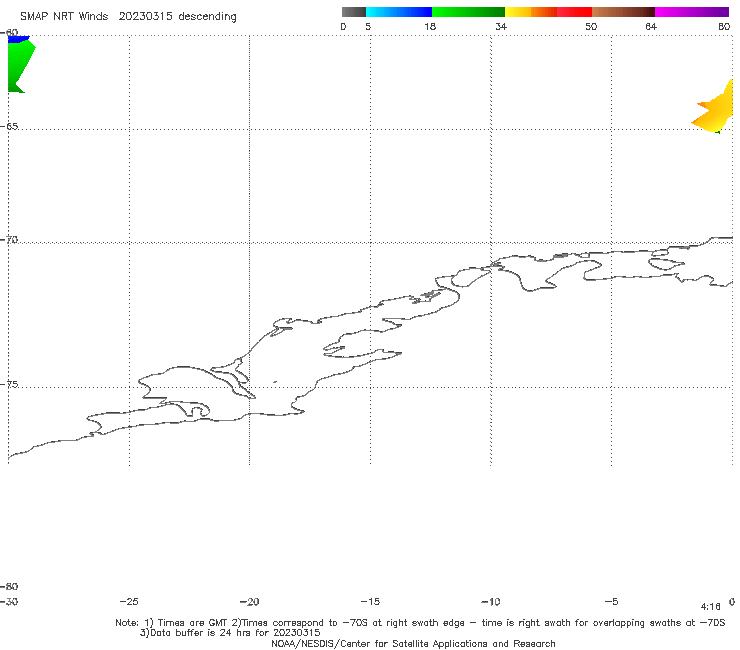Click the green wind swath patch on the map
The image size is (740, 650).
coord(18,66)
